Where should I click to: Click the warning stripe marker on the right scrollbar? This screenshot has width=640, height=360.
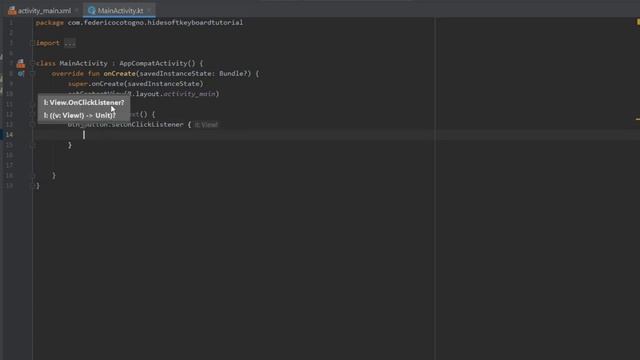coord(638,119)
